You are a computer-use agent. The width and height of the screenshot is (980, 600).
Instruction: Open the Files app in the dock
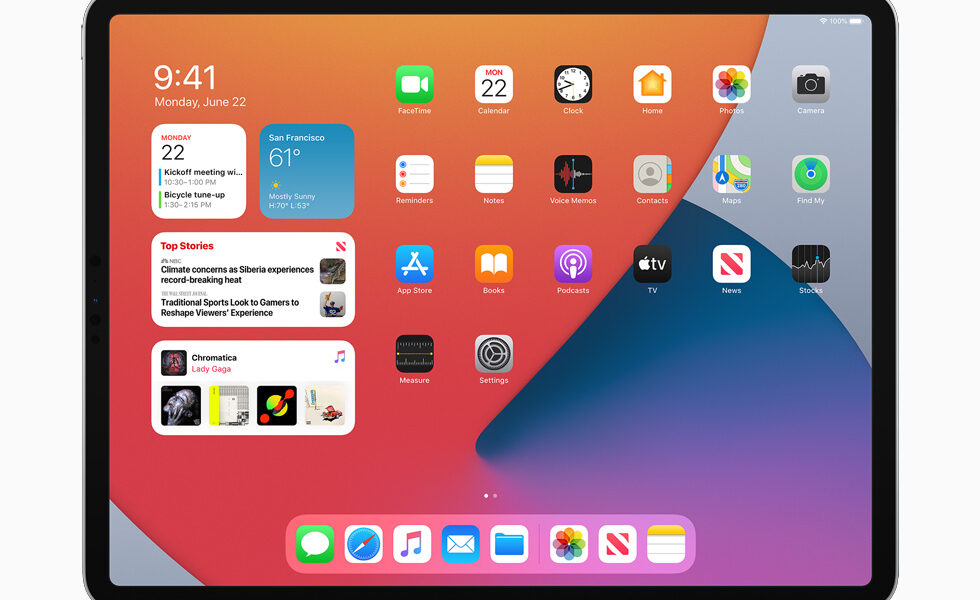(509, 544)
